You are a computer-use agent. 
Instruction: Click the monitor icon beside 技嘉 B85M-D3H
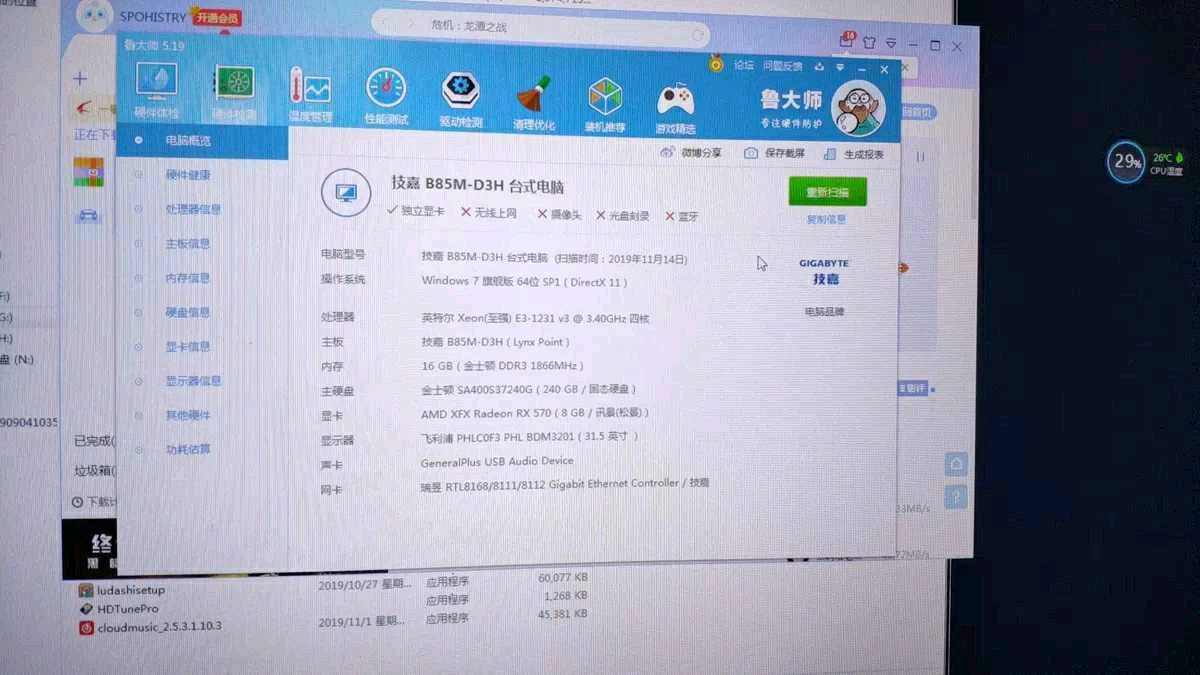click(x=346, y=192)
